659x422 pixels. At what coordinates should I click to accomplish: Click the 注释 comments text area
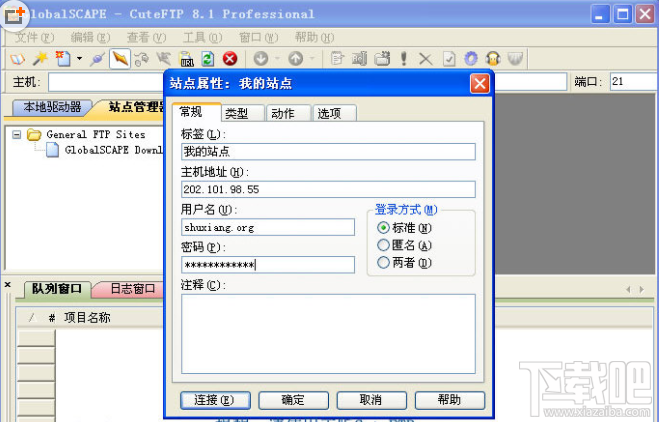pos(329,334)
